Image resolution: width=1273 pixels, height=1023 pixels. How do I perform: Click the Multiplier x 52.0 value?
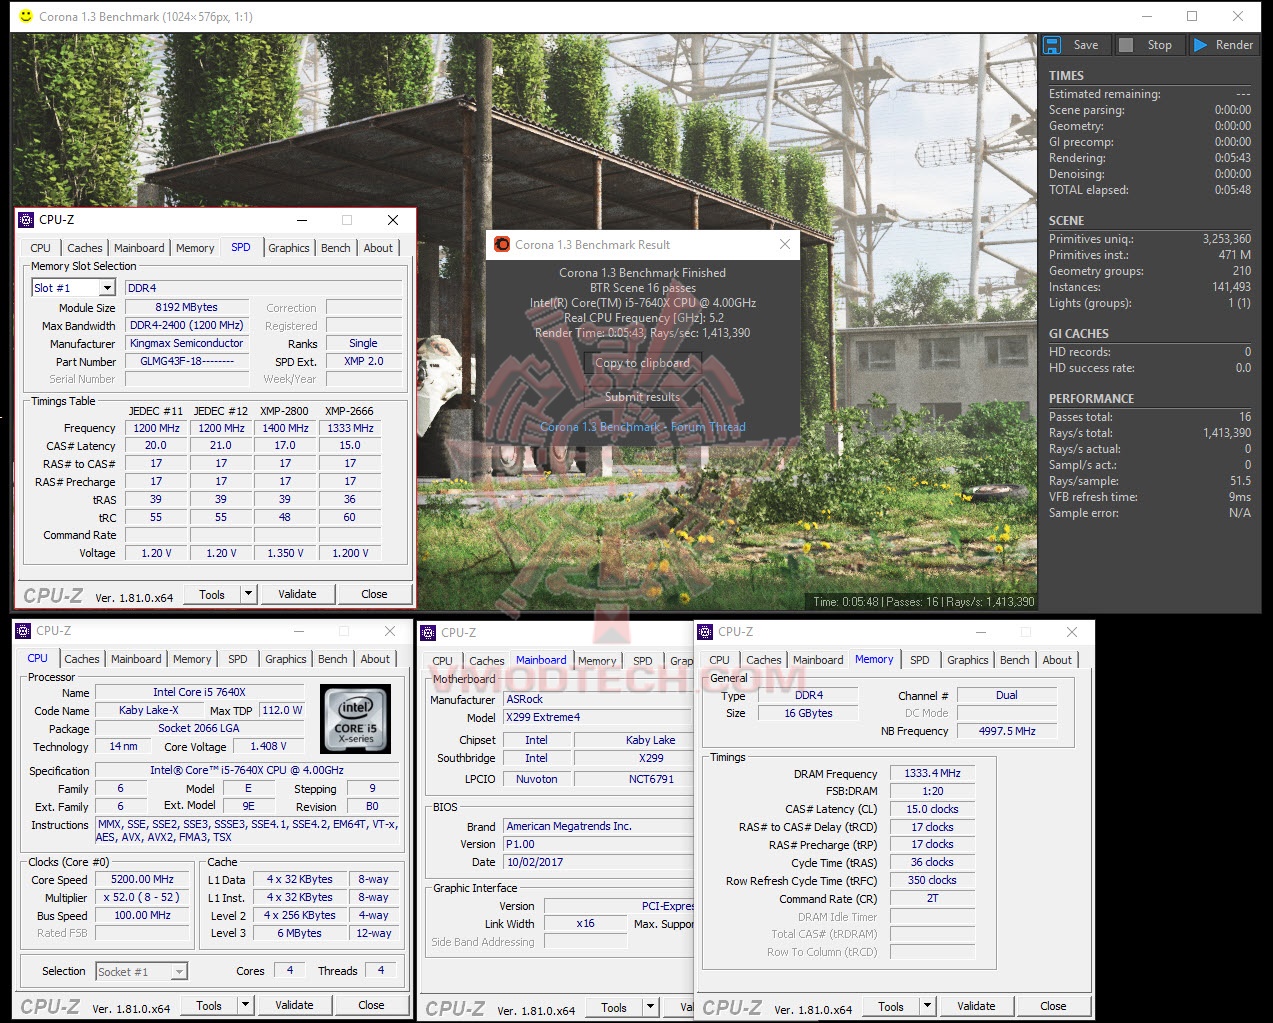pos(142,898)
